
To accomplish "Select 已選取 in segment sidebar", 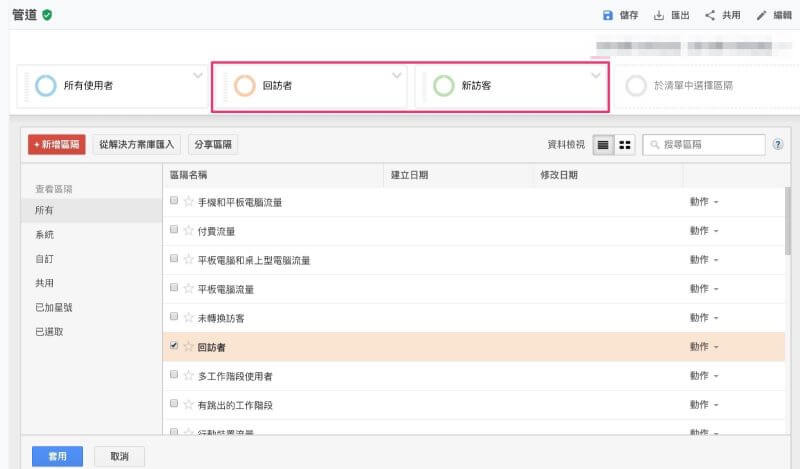I will [91, 332].
